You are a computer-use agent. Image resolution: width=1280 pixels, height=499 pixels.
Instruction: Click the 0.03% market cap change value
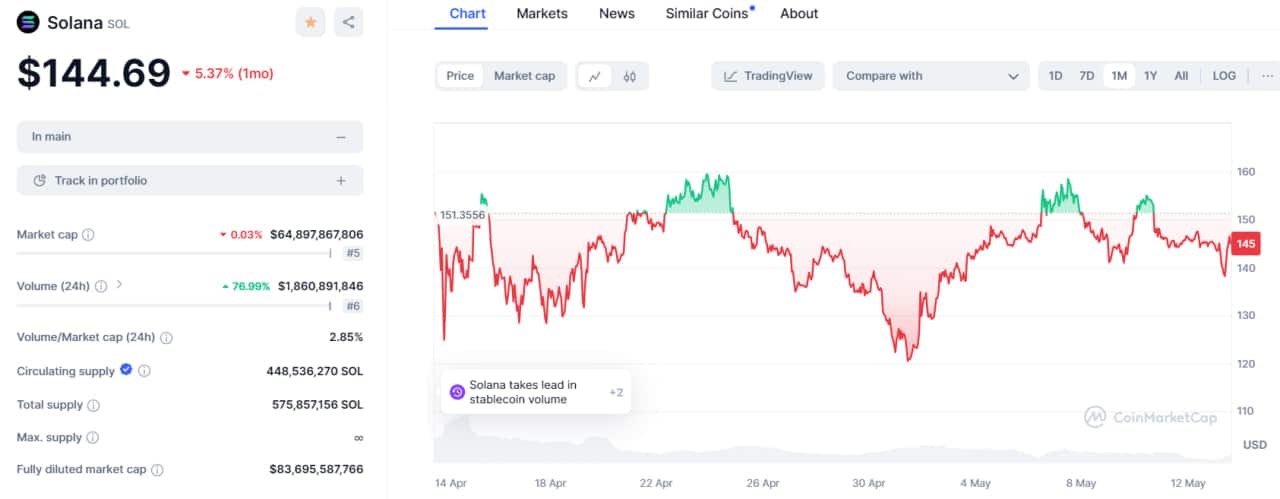tap(247, 235)
